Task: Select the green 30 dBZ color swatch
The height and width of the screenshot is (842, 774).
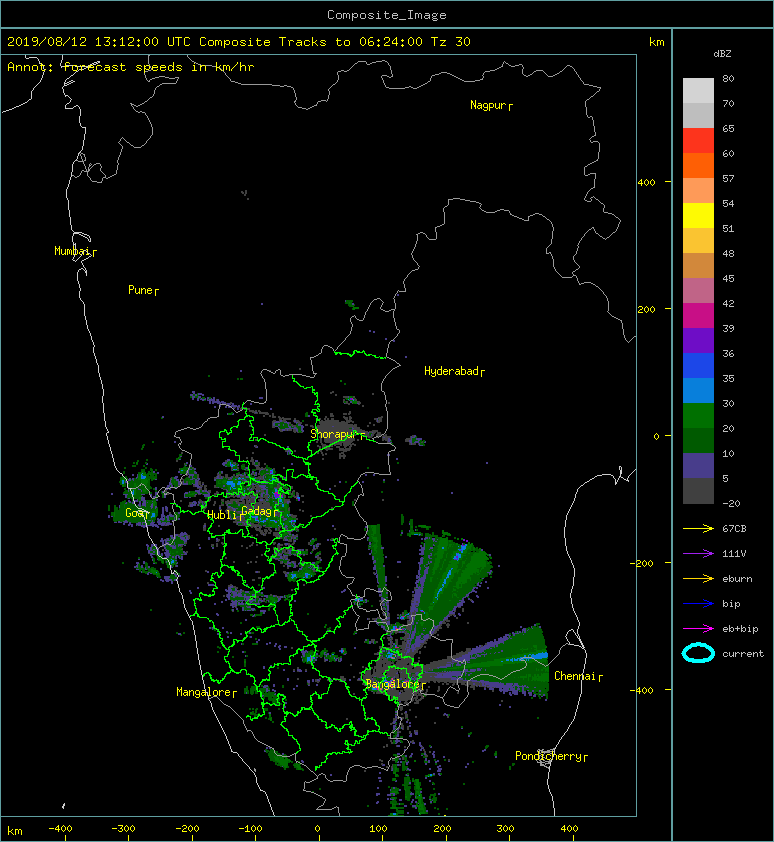Action: point(698,415)
